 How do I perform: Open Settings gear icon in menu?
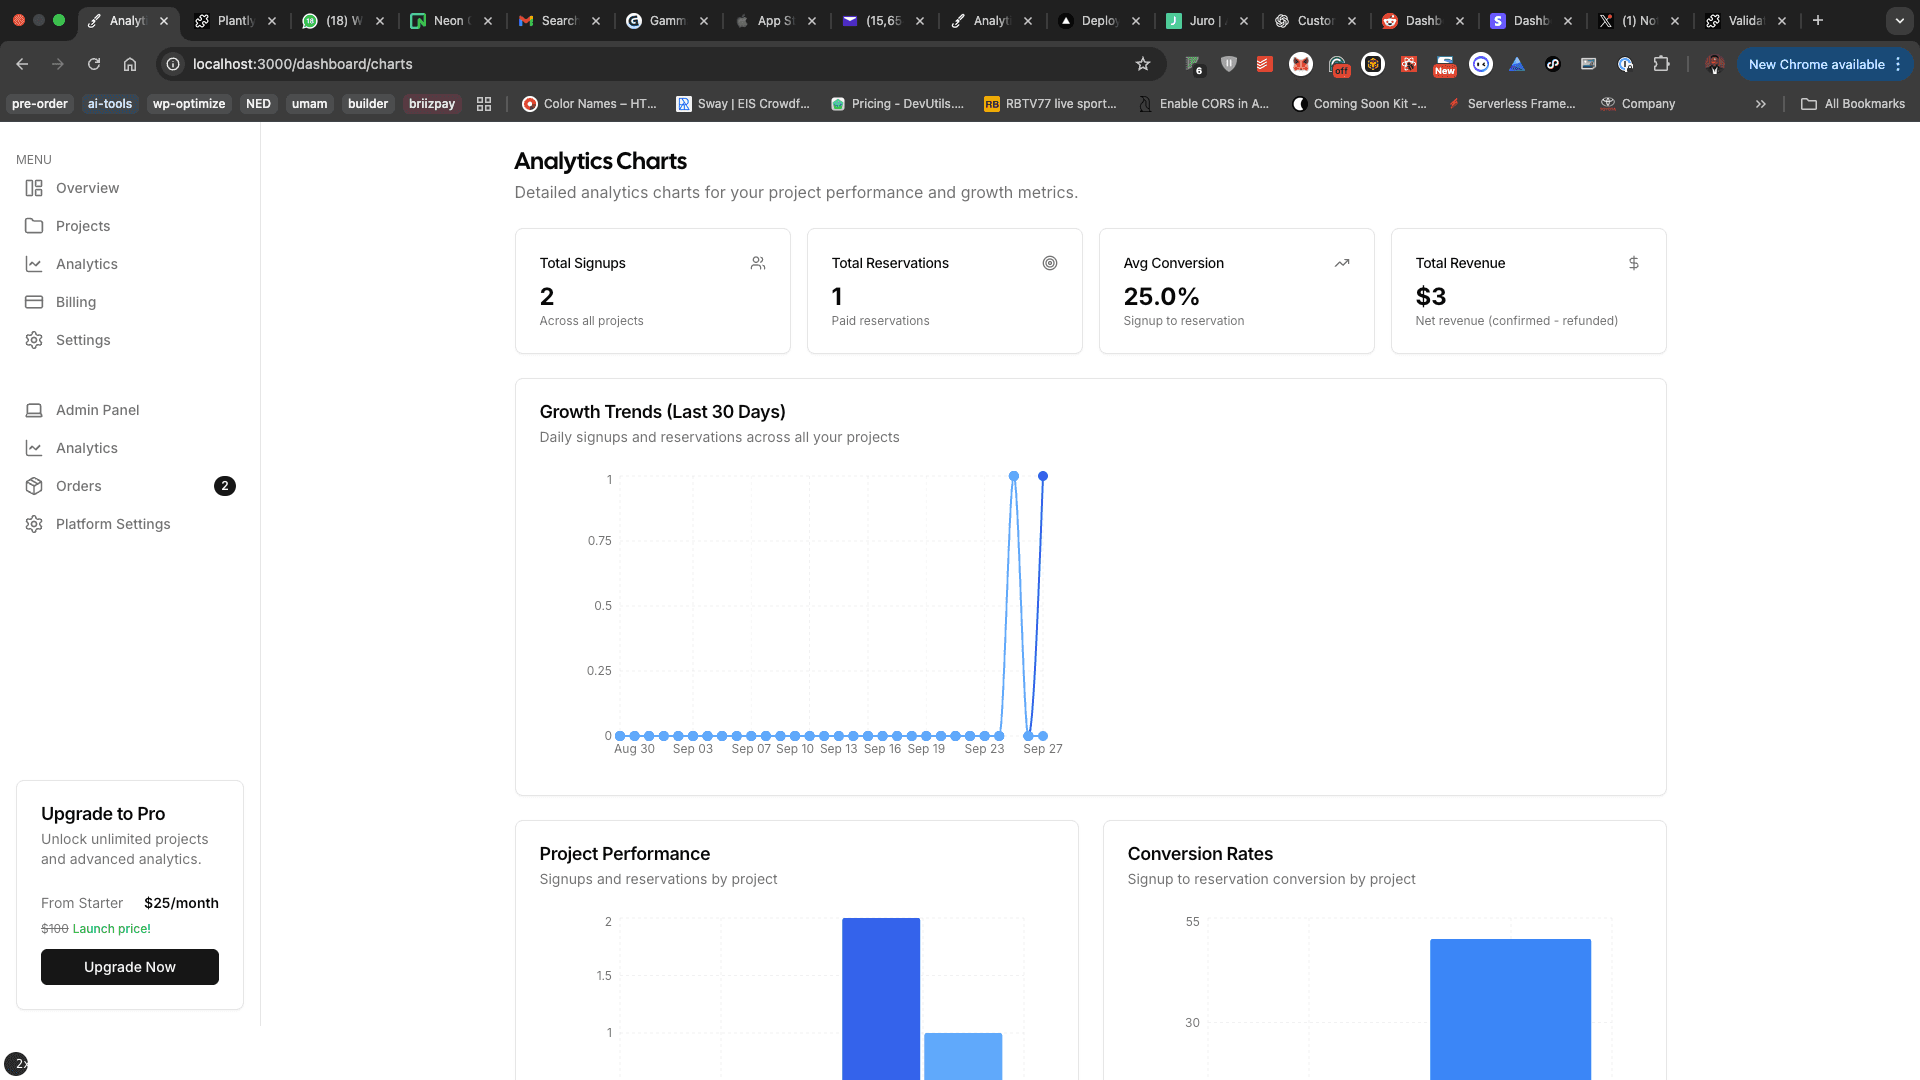click(34, 340)
